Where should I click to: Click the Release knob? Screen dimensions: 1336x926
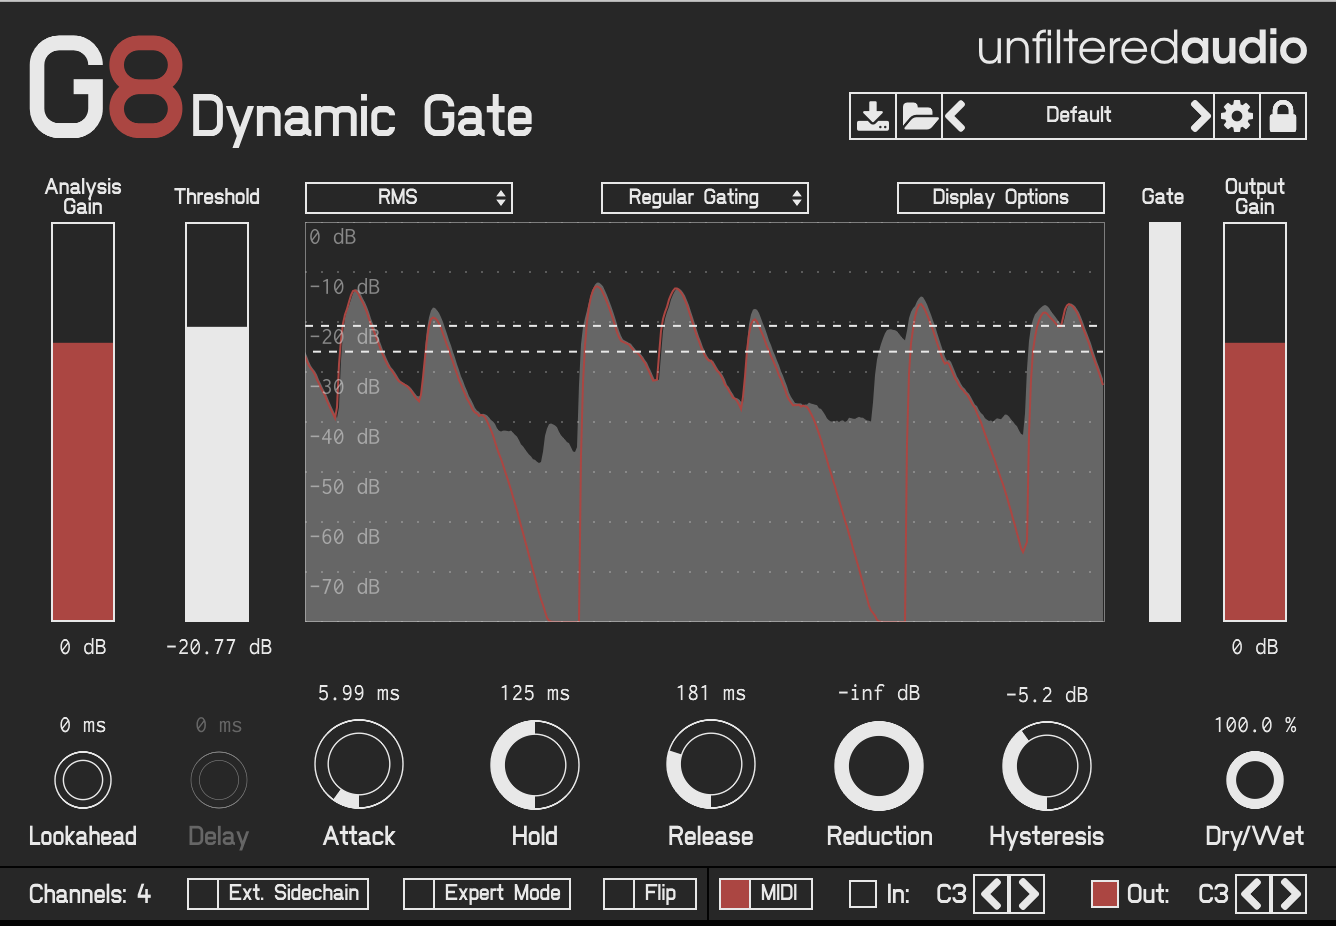[x=711, y=765]
